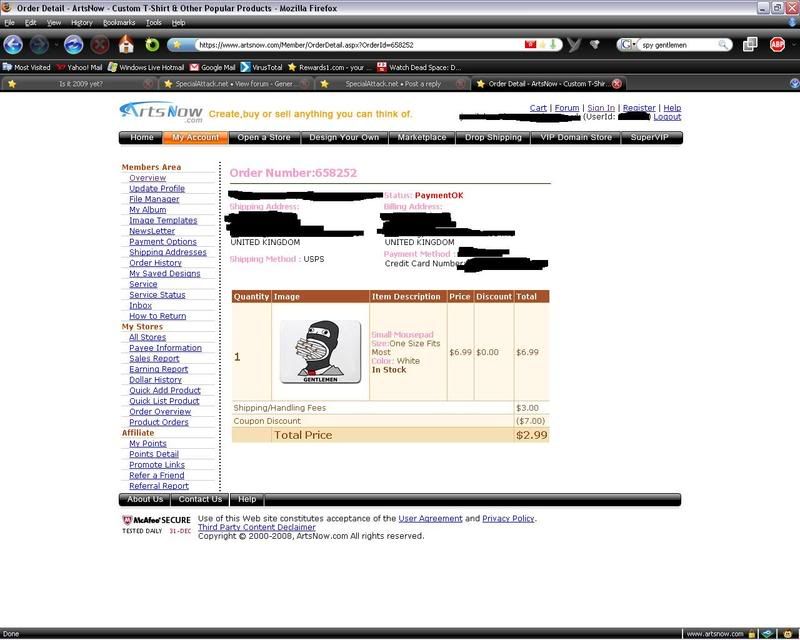This screenshot has height=640, width=800.
Task: Open the Marketplace navigation tab
Action: pos(422,137)
